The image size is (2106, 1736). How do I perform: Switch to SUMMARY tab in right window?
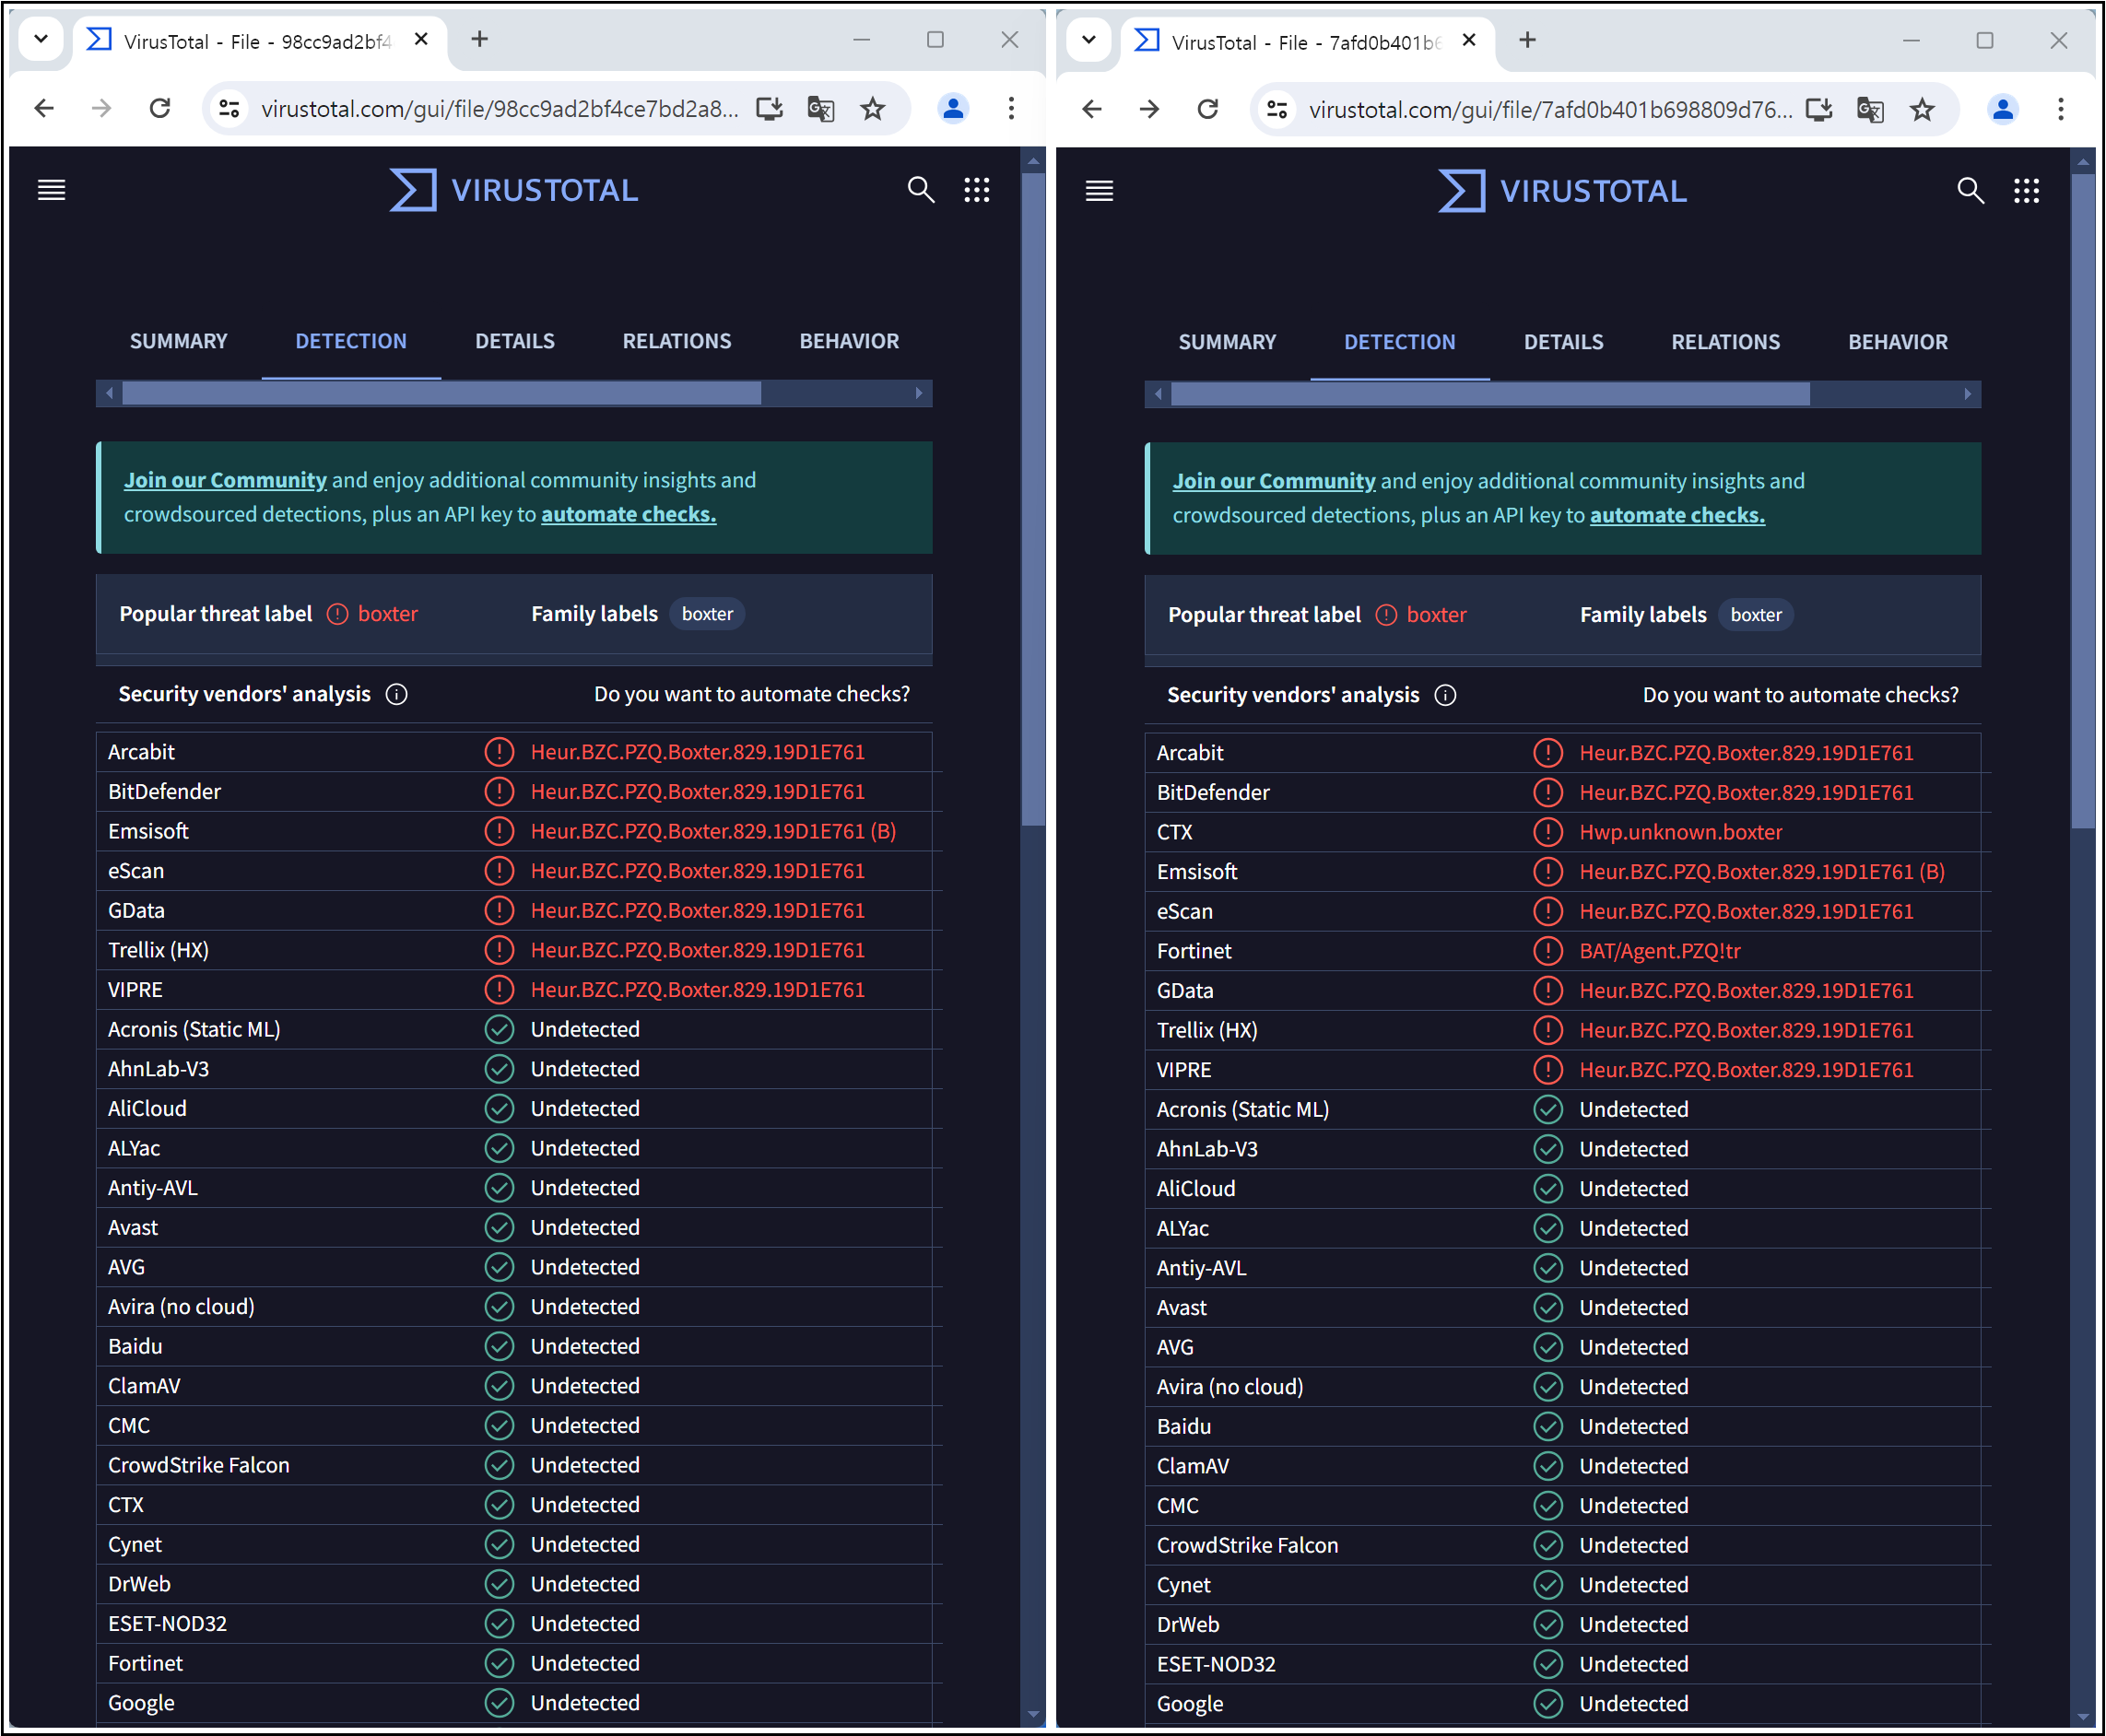pos(1227,342)
